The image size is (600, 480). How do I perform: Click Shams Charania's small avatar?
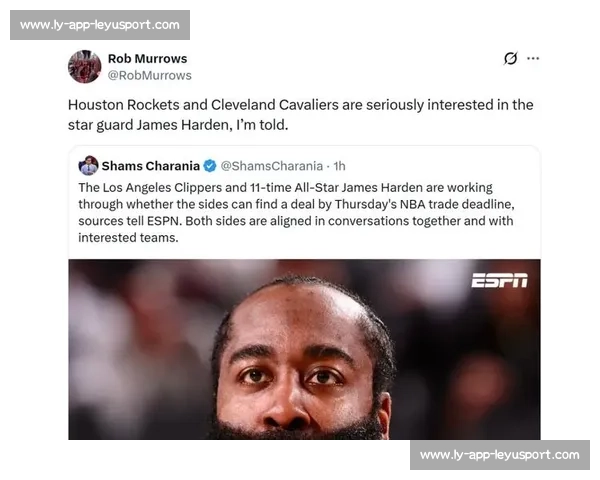(88, 166)
